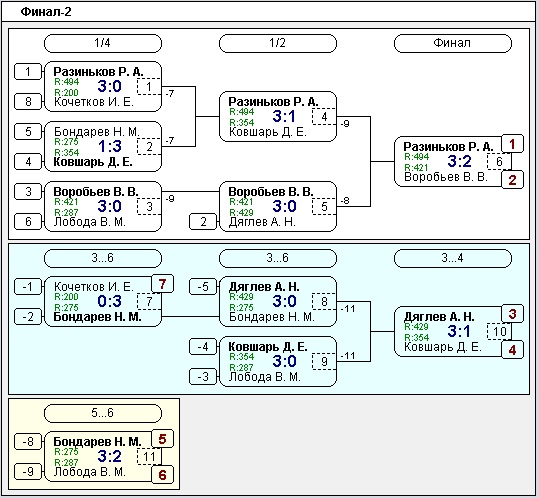Click the 5...6 round header

pos(103,413)
